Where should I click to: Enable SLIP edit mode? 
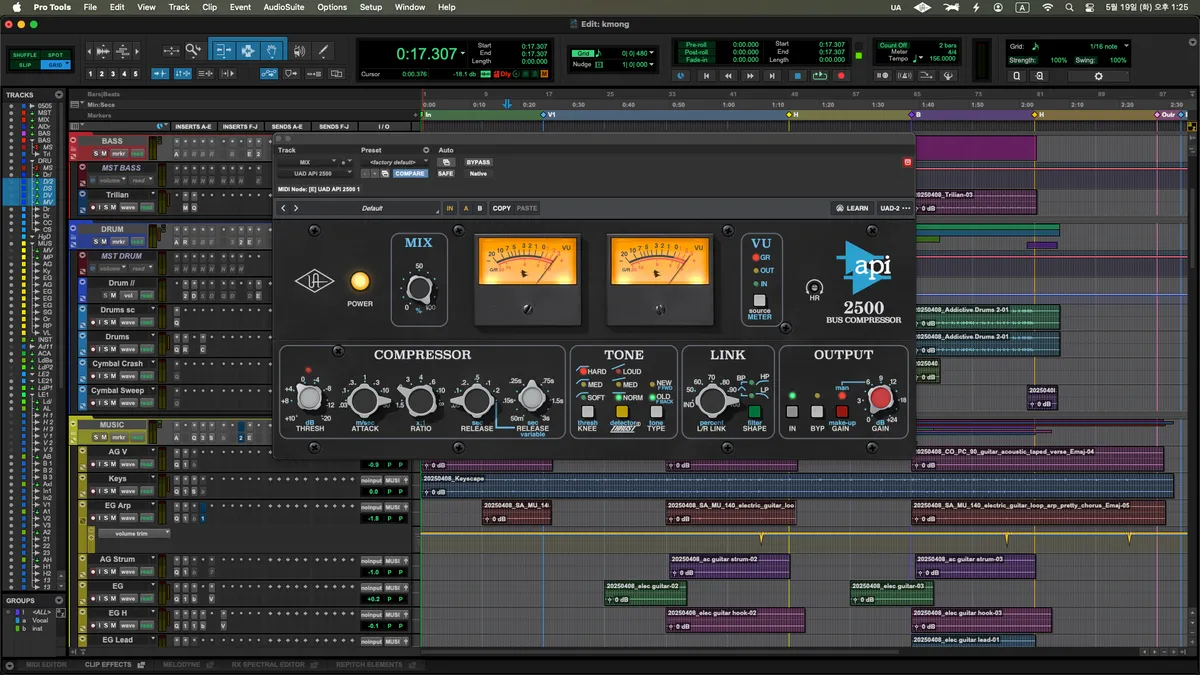tap(25, 65)
